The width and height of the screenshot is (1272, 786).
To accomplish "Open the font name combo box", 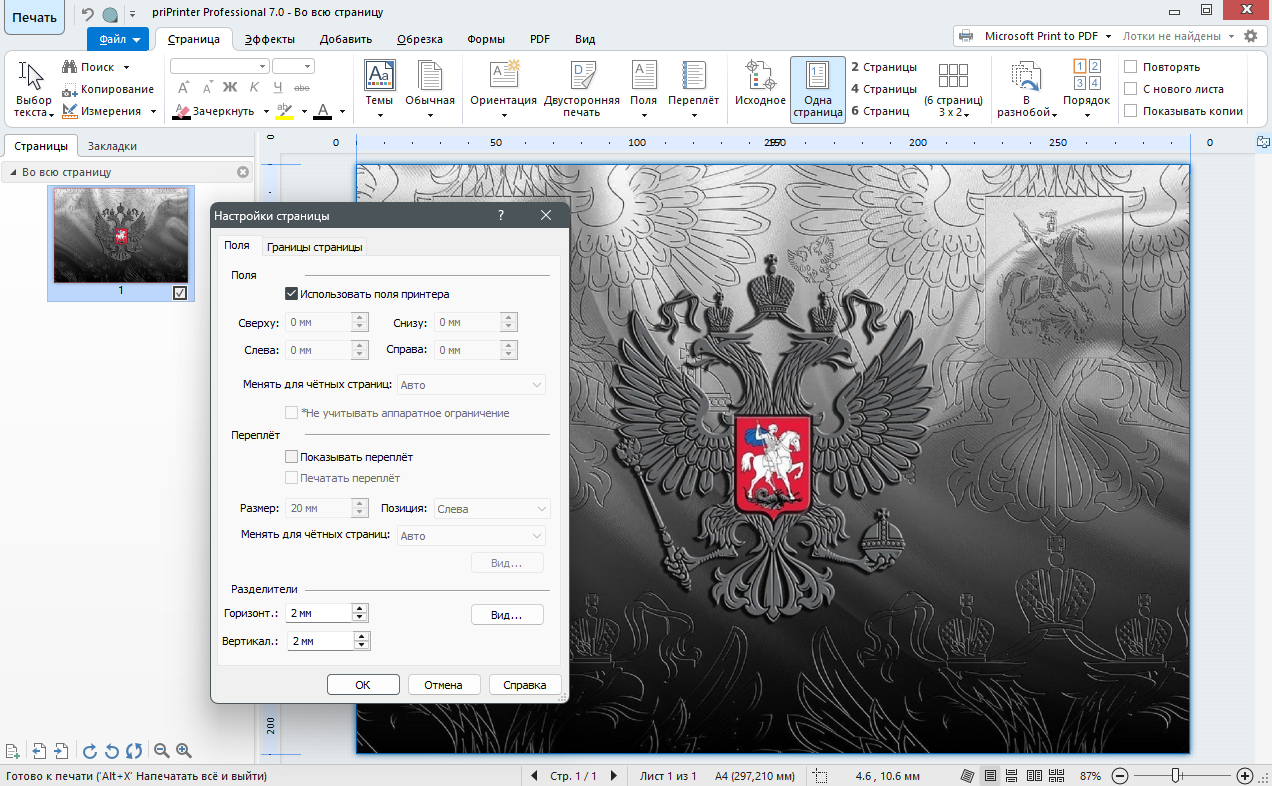I will coord(219,67).
